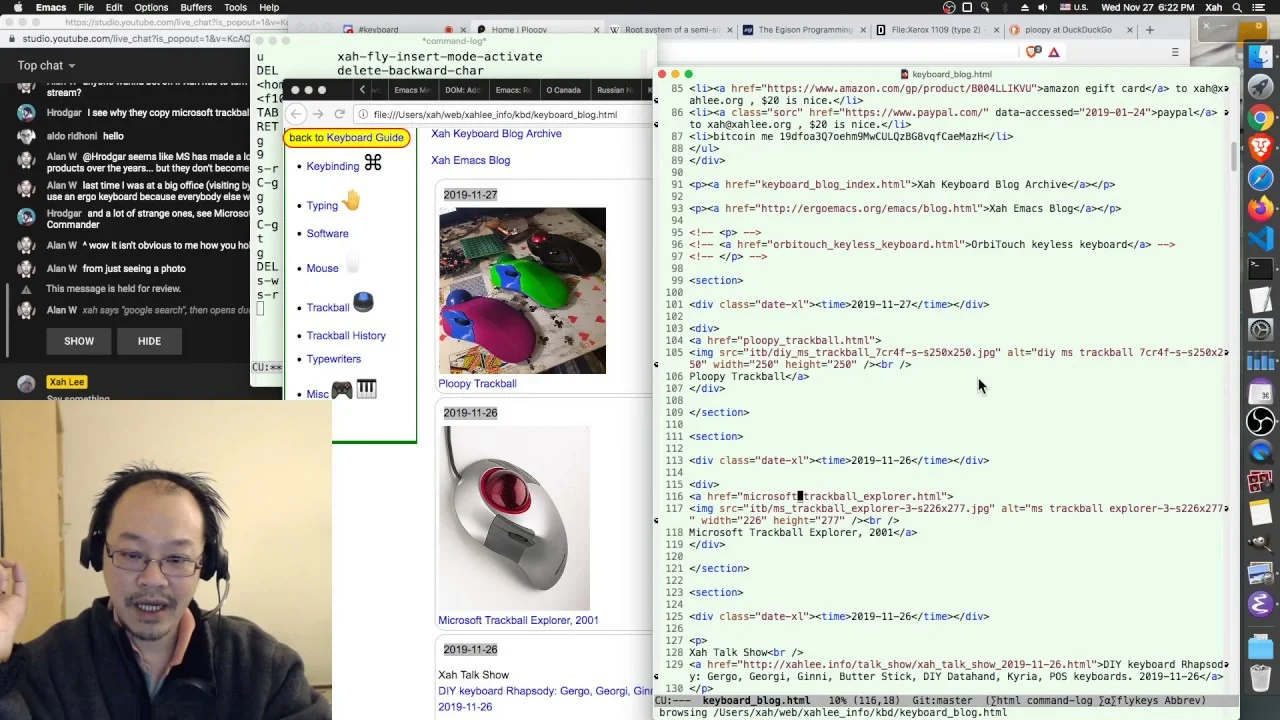Open Google Chrome from the dock
The image size is (1280, 720).
click(x=1261, y=118)
